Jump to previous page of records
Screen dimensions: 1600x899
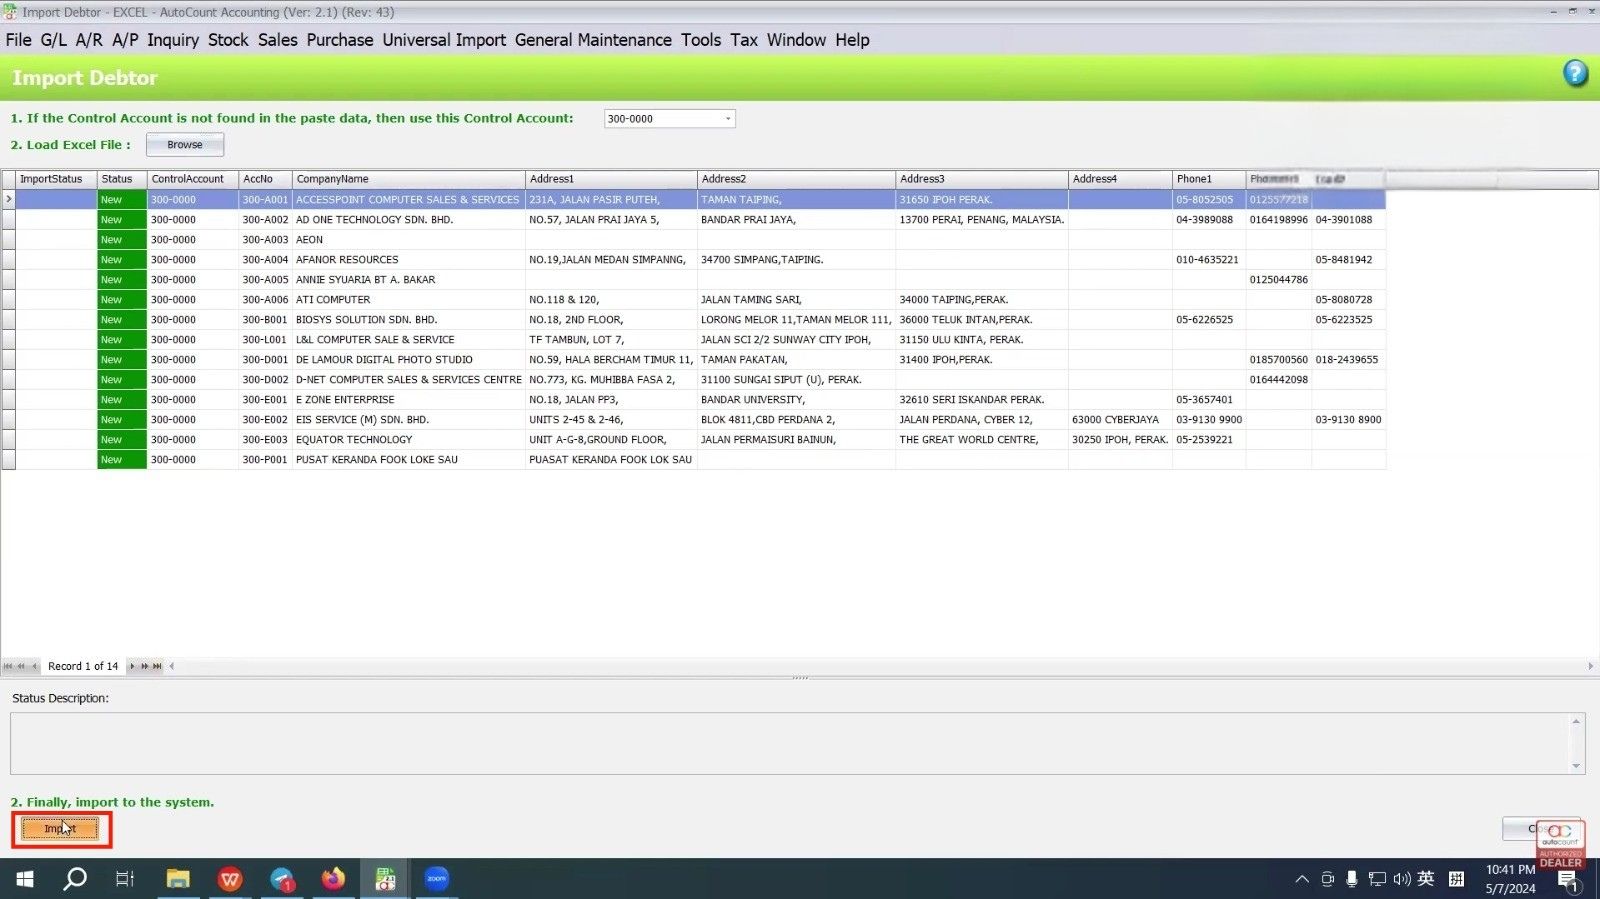pyautogui.click(x=21, y=666)
